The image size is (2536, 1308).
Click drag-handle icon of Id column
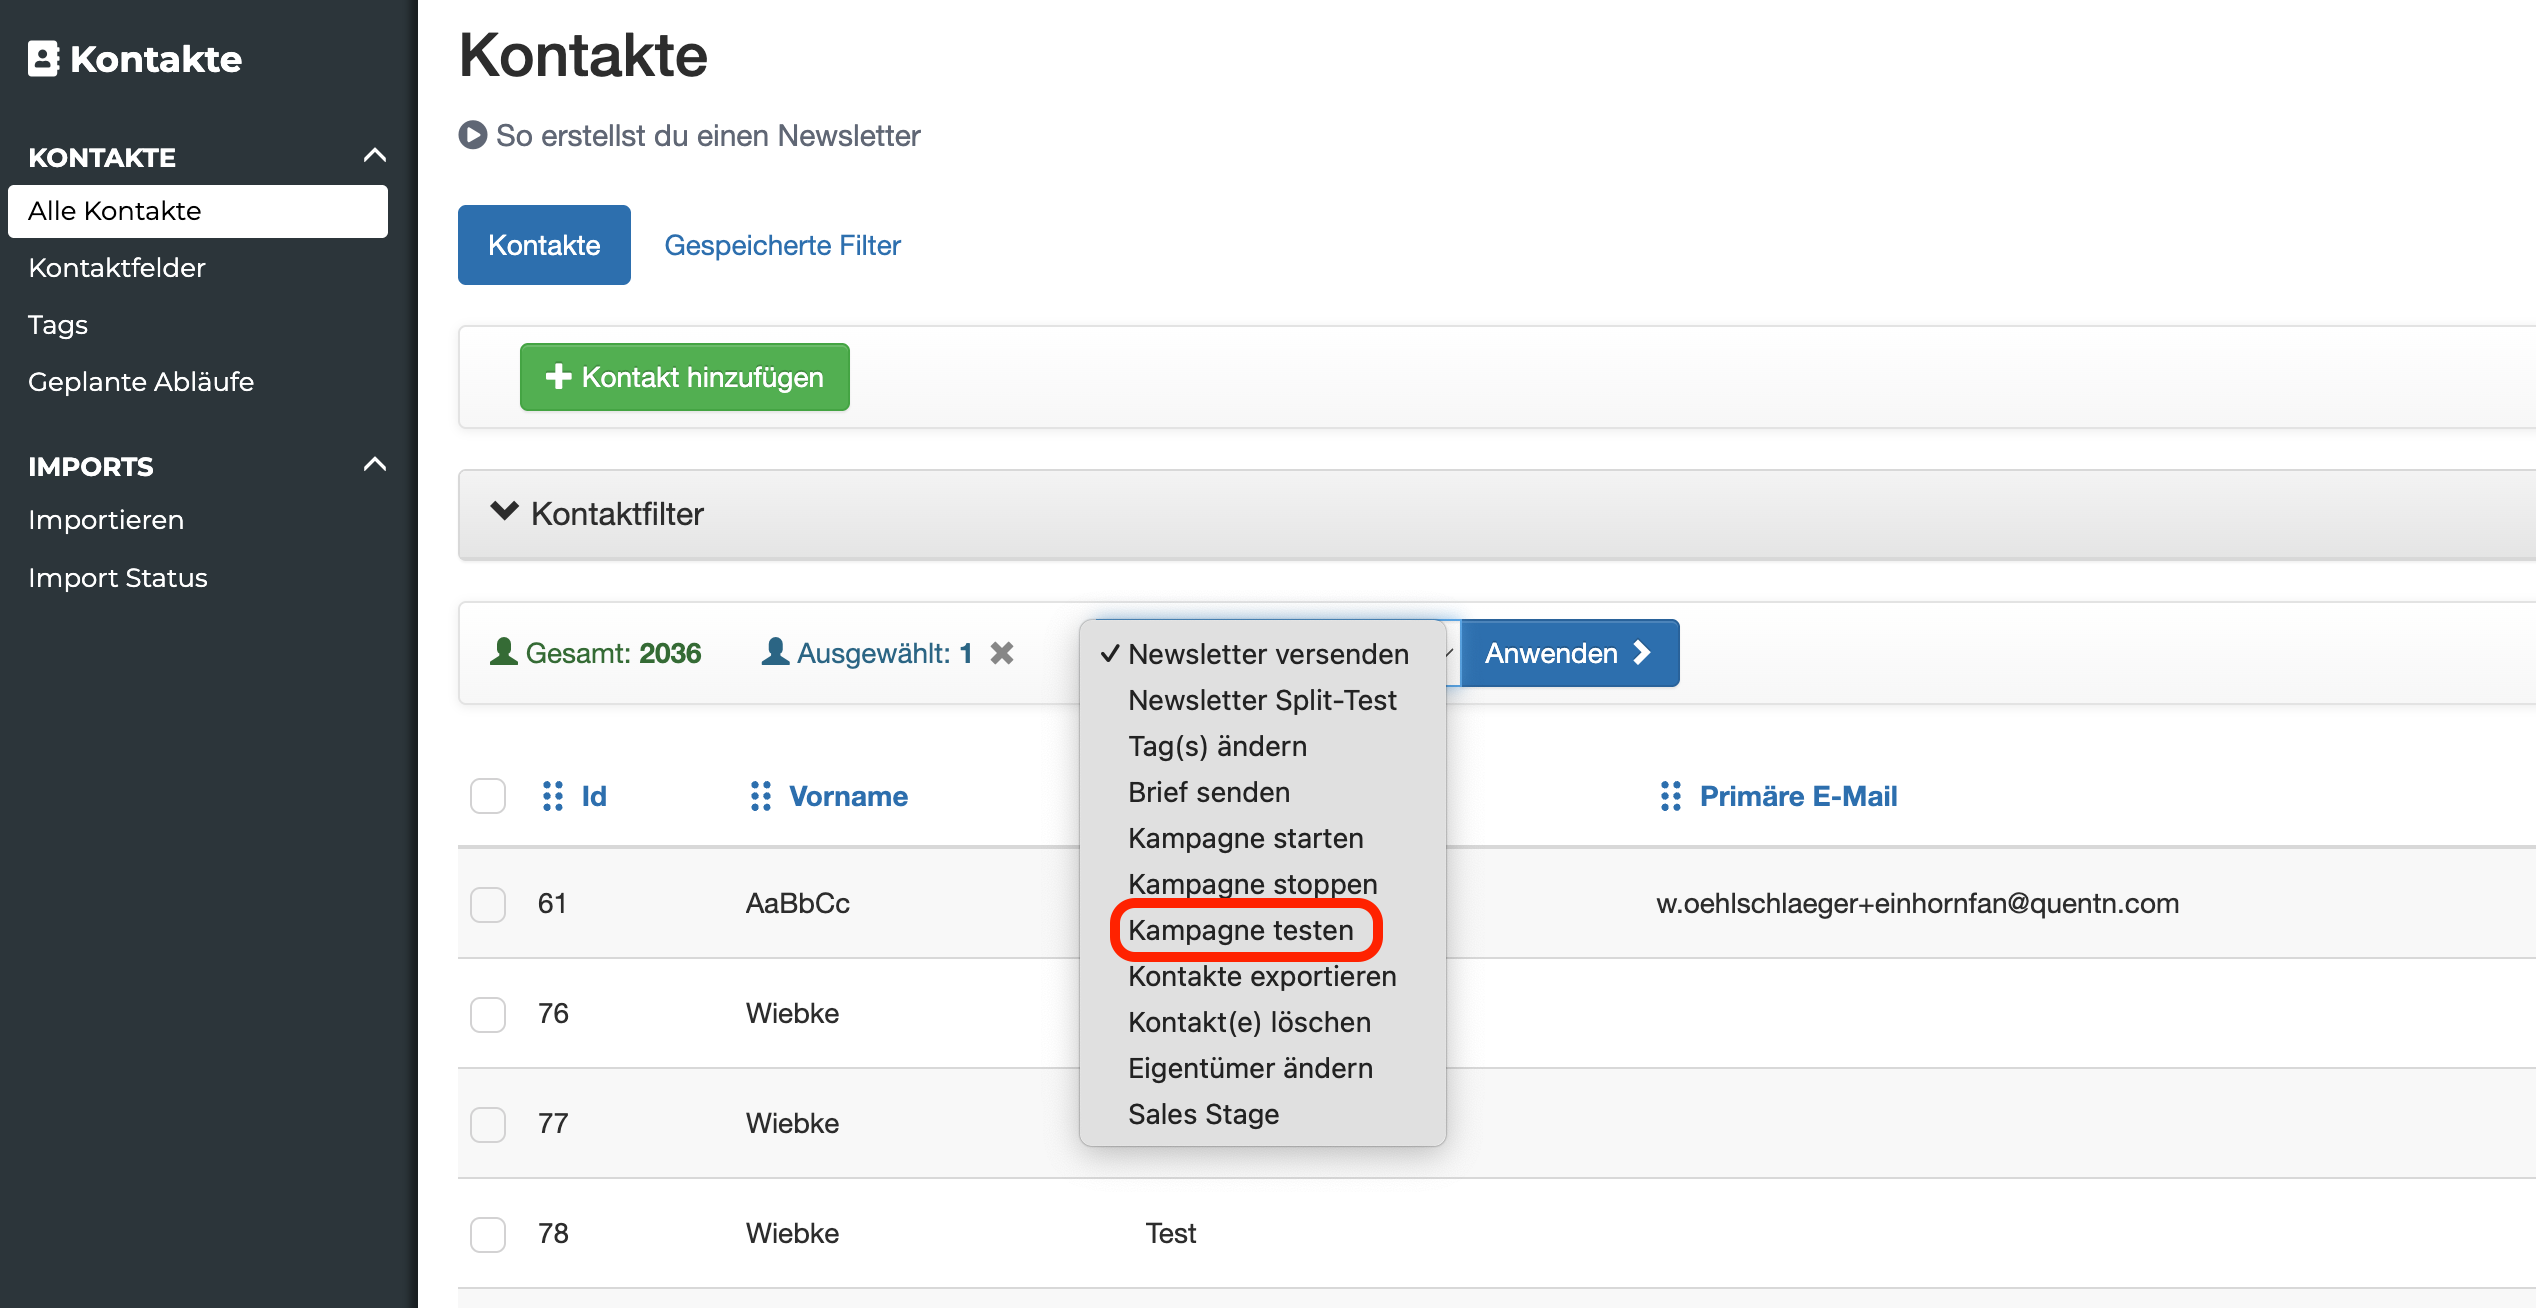tap(552, 796)
